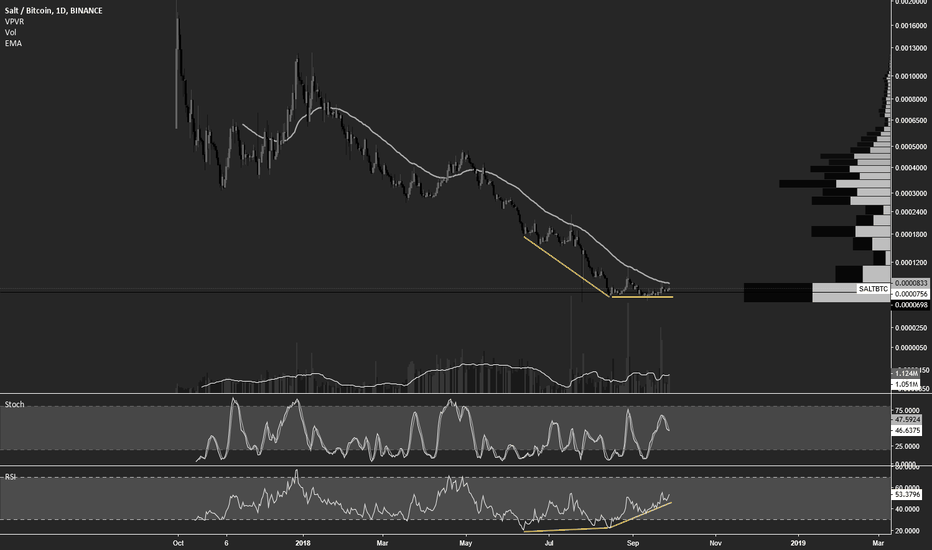
Task: Click the 25.0000 Stoch axis label
Action: [x=908, y=447]
